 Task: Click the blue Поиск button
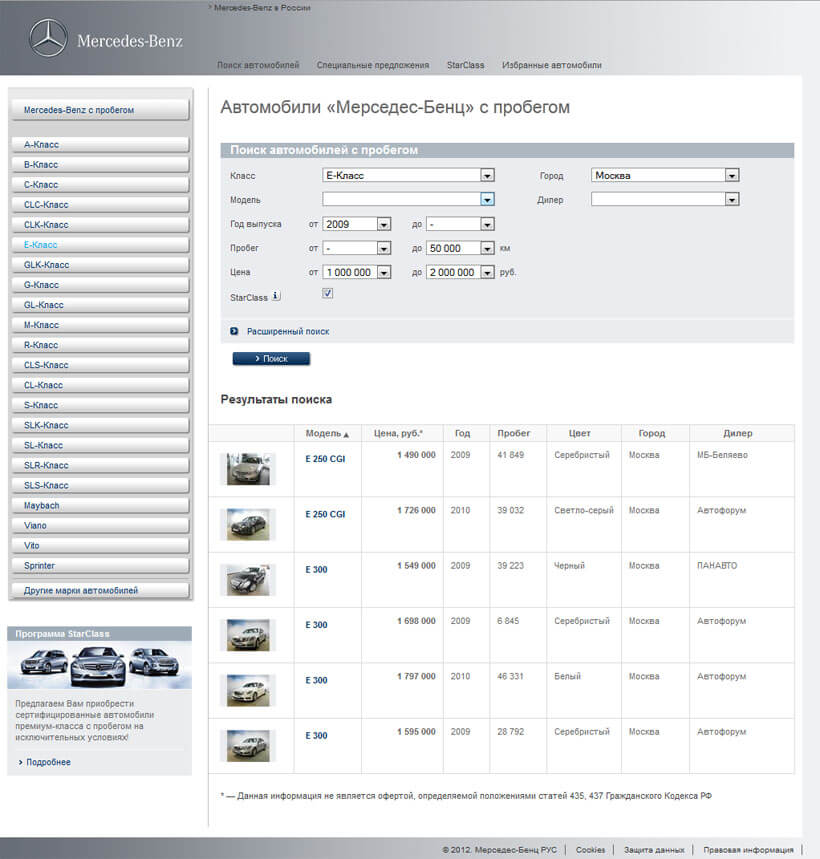[271, 359]
